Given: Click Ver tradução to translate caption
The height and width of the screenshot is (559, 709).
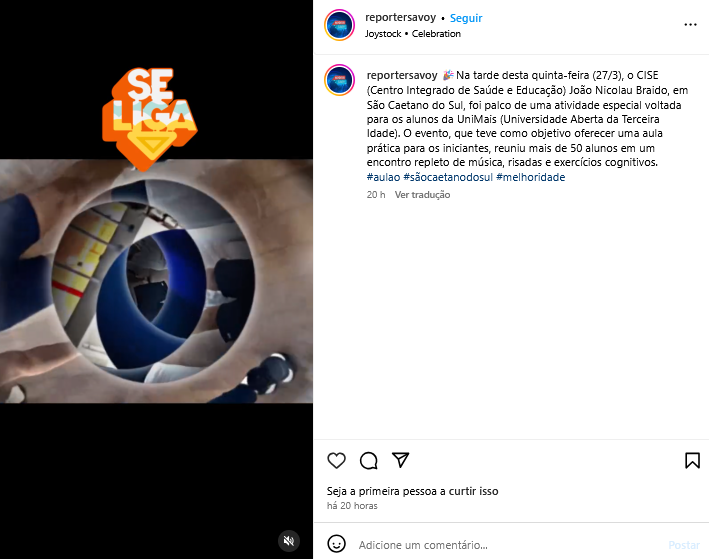Looking at the screenshot, I should [x=422, y=194].
